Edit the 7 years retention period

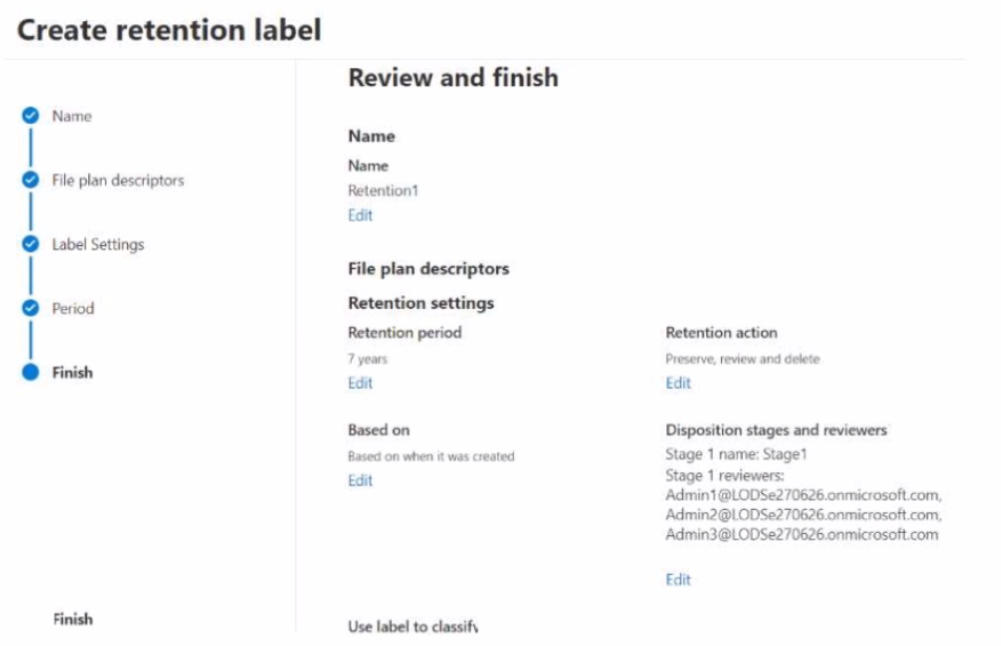[x=360, y=383]
